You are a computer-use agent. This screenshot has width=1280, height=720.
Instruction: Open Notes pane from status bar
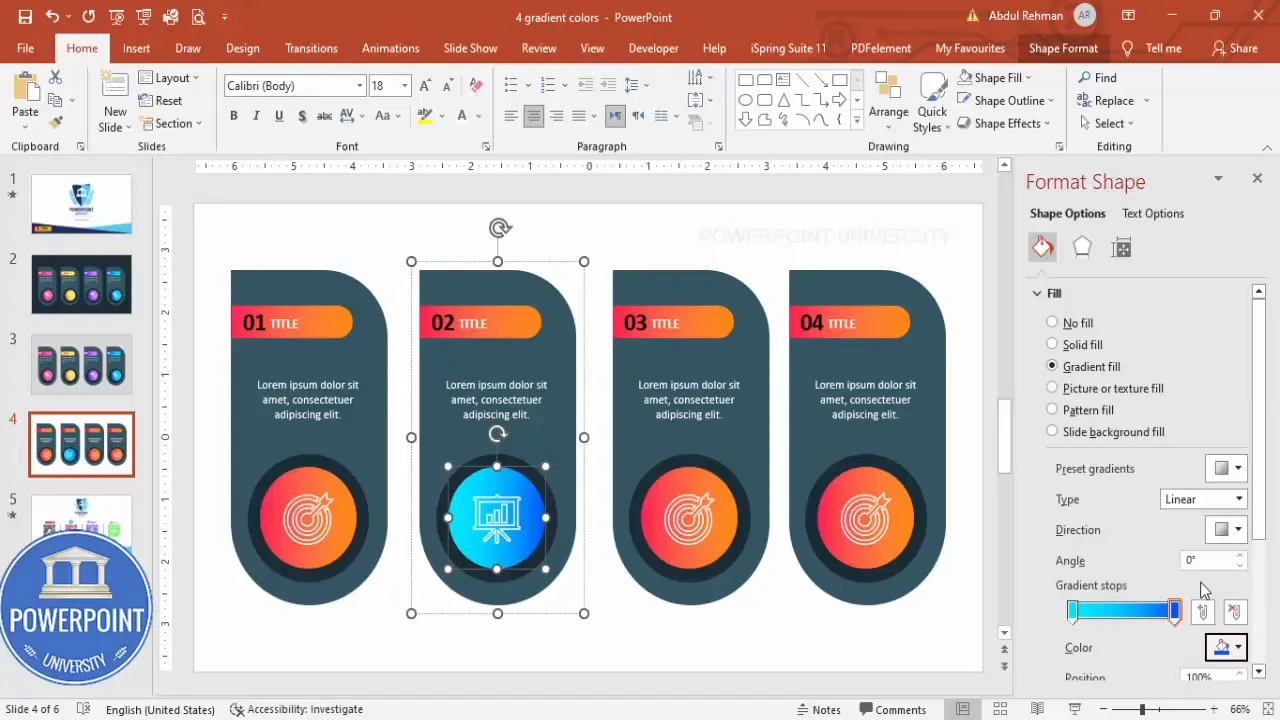818,709
